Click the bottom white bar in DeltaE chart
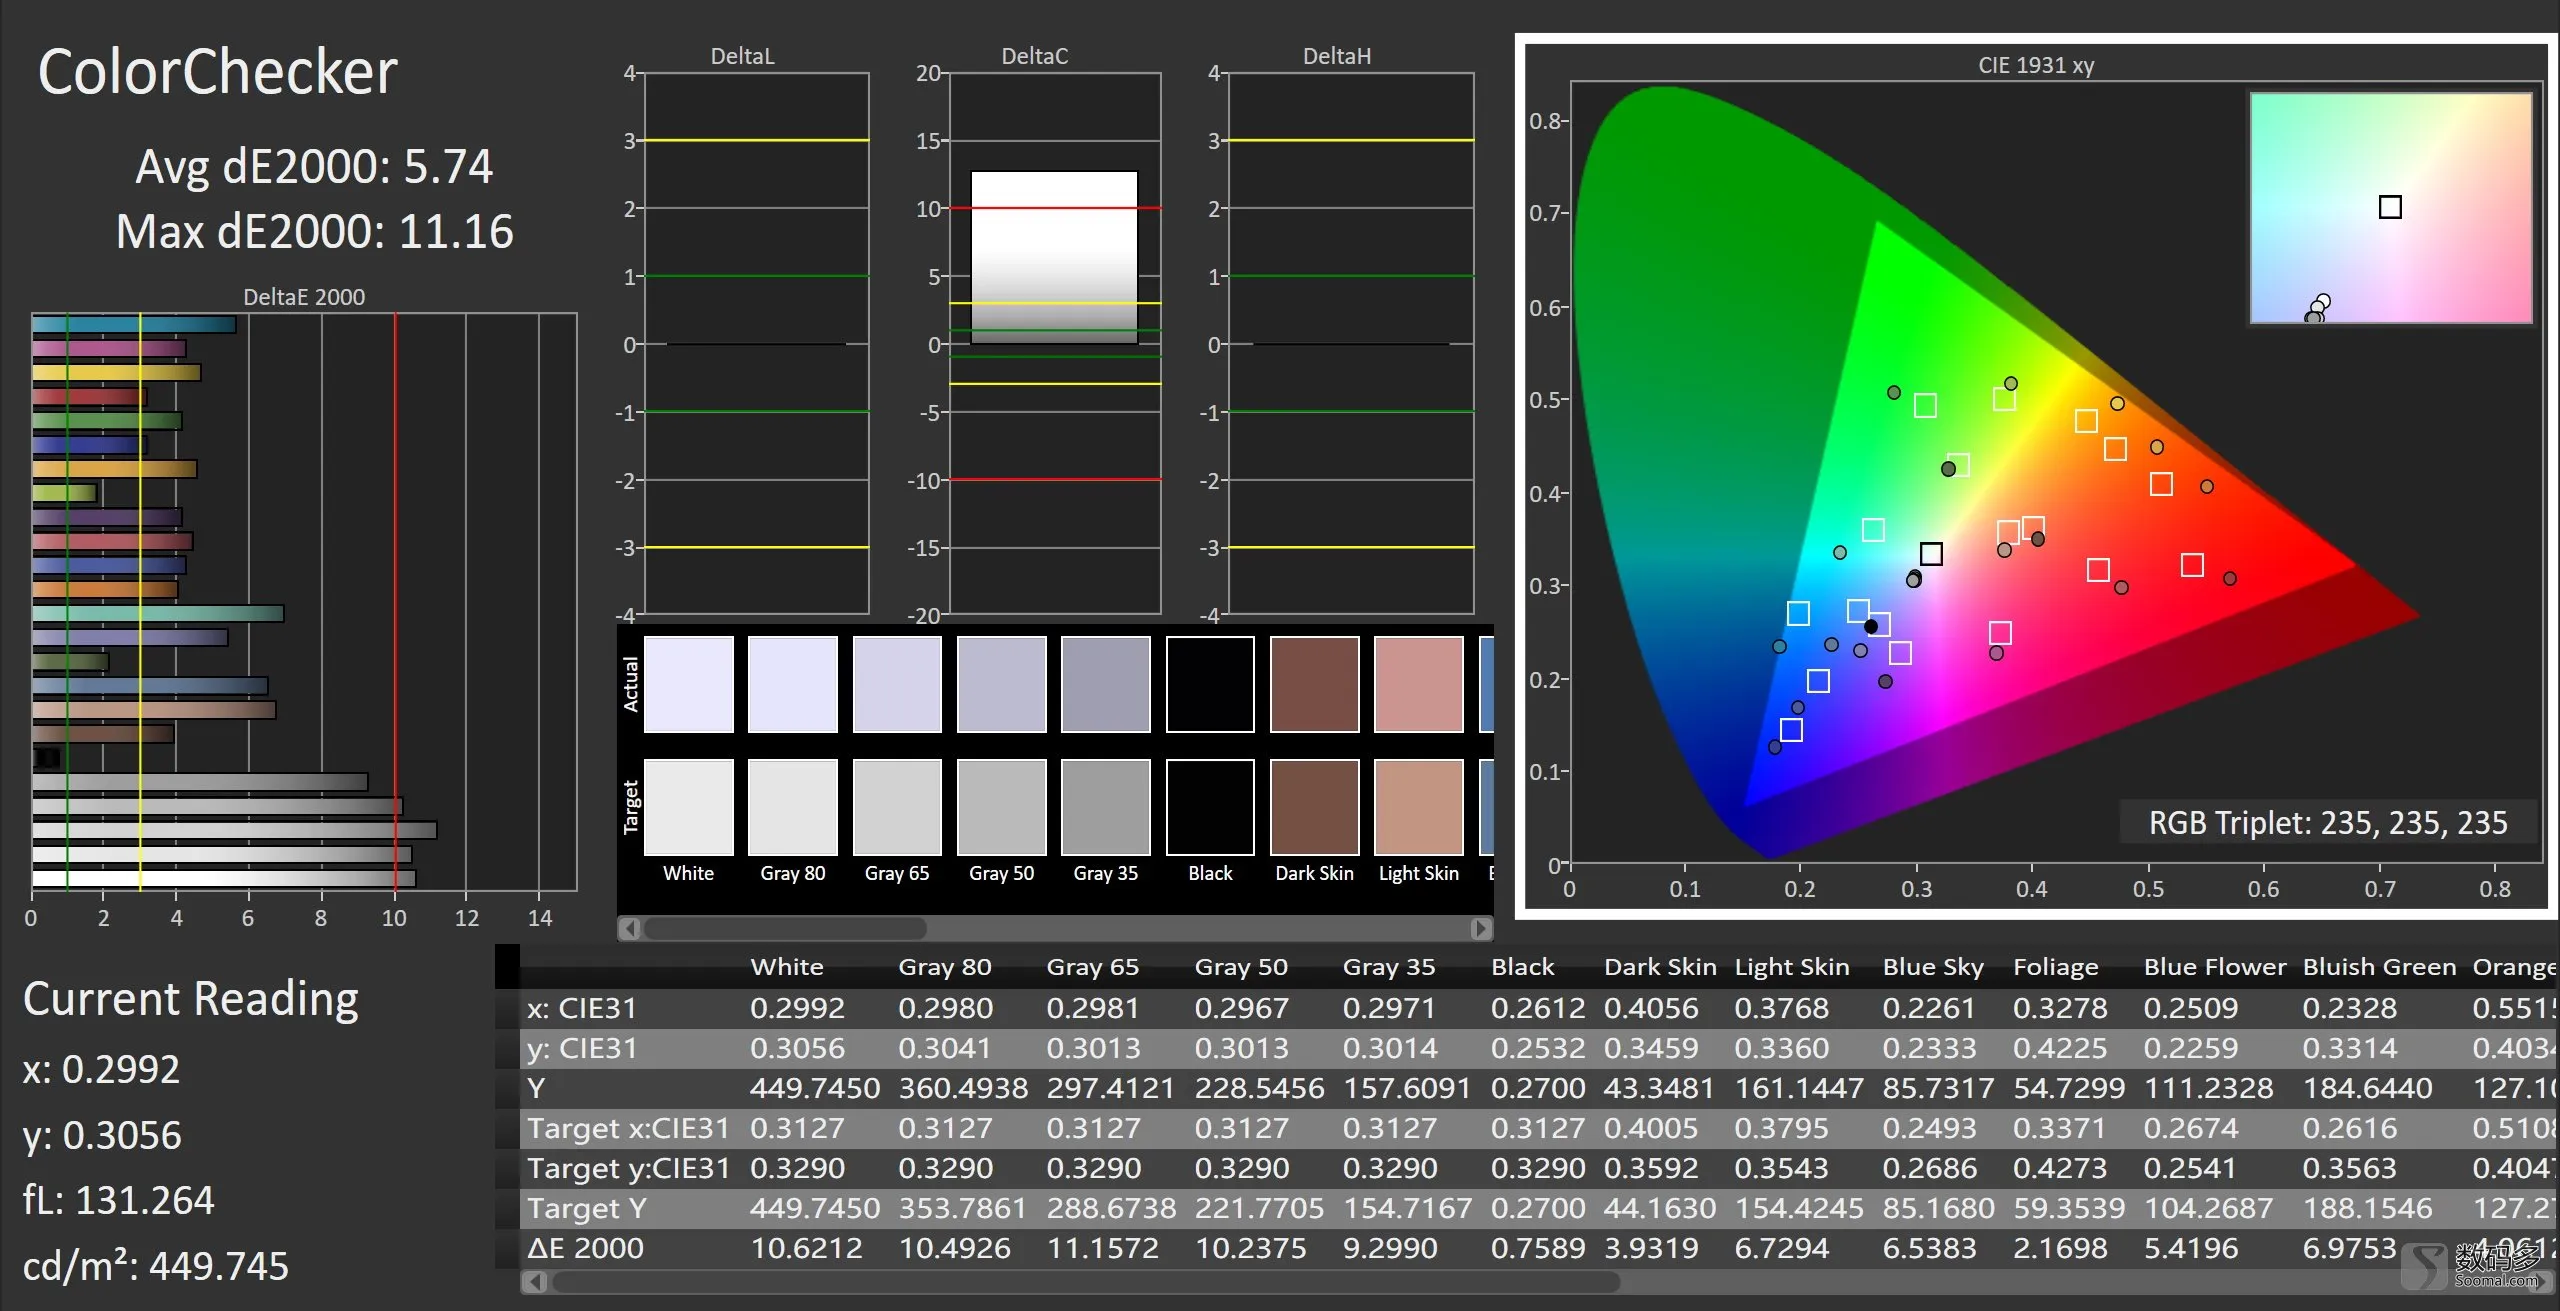Viewport: 2560px width, 1311px height. pos(224,878)
